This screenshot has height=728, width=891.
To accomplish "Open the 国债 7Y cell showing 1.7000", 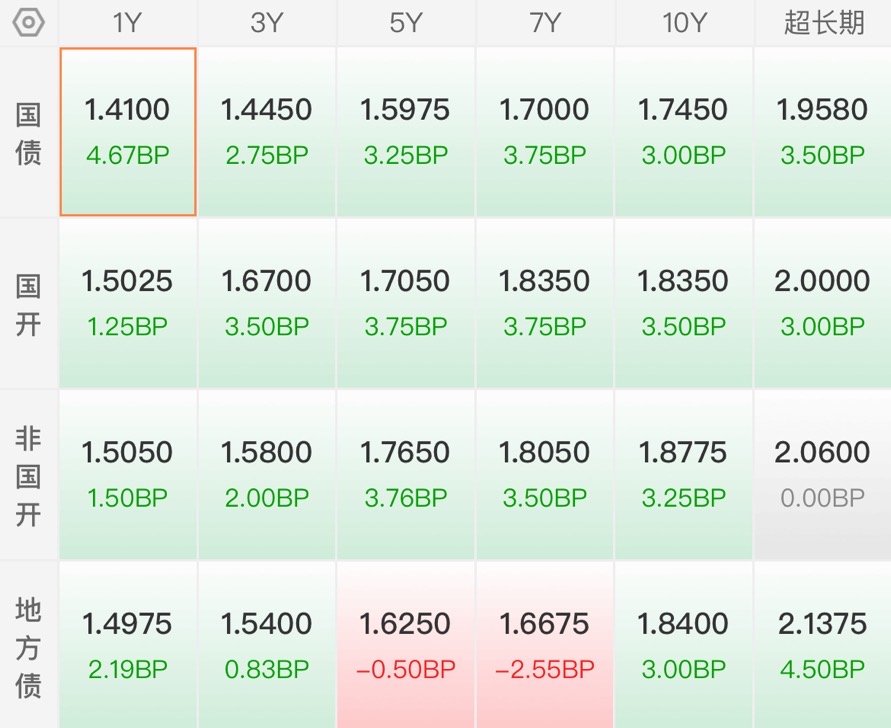I will (544, 132).
